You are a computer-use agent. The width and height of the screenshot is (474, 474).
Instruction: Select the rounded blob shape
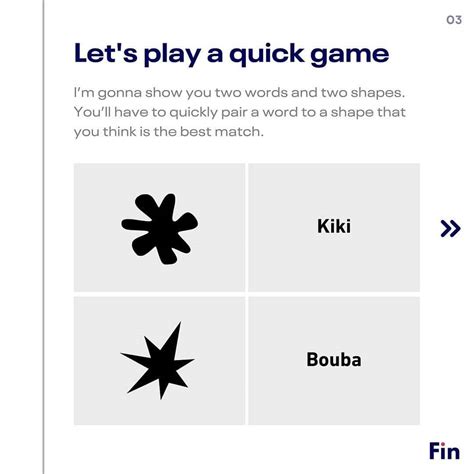point(159,227)
